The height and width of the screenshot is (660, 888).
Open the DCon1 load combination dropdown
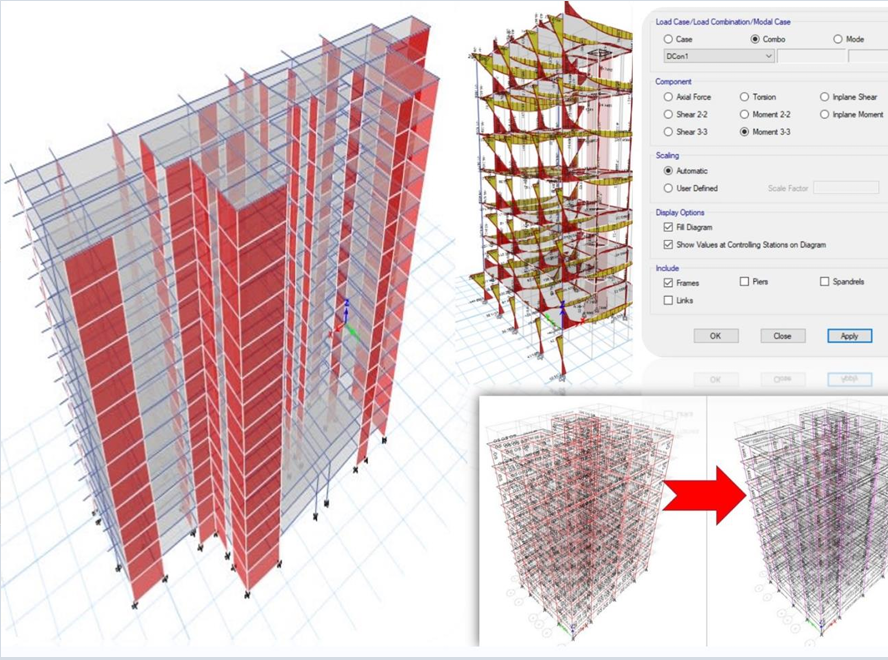(x=719, y=56)
